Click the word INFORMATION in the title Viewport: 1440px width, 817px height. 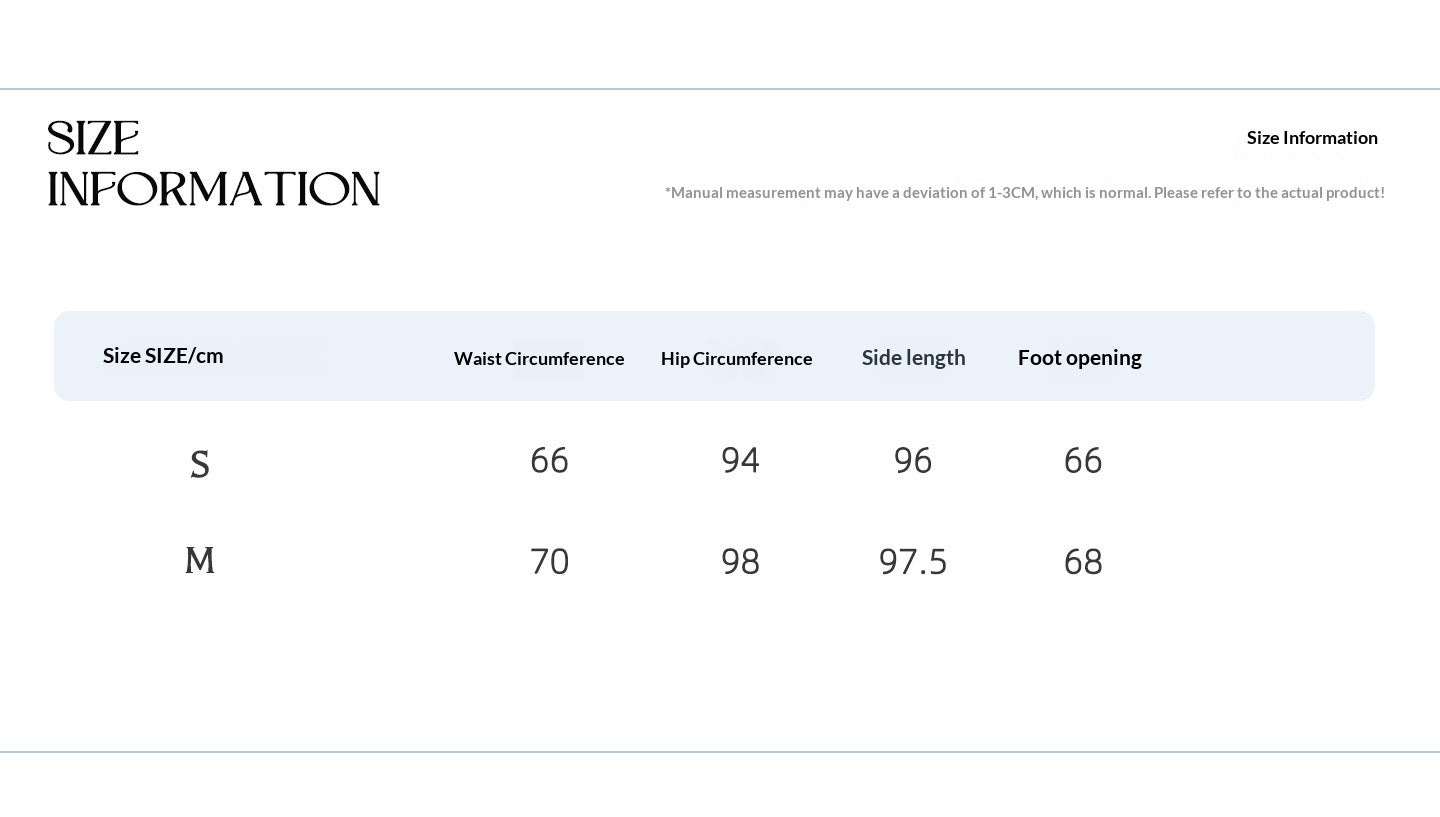214,189
